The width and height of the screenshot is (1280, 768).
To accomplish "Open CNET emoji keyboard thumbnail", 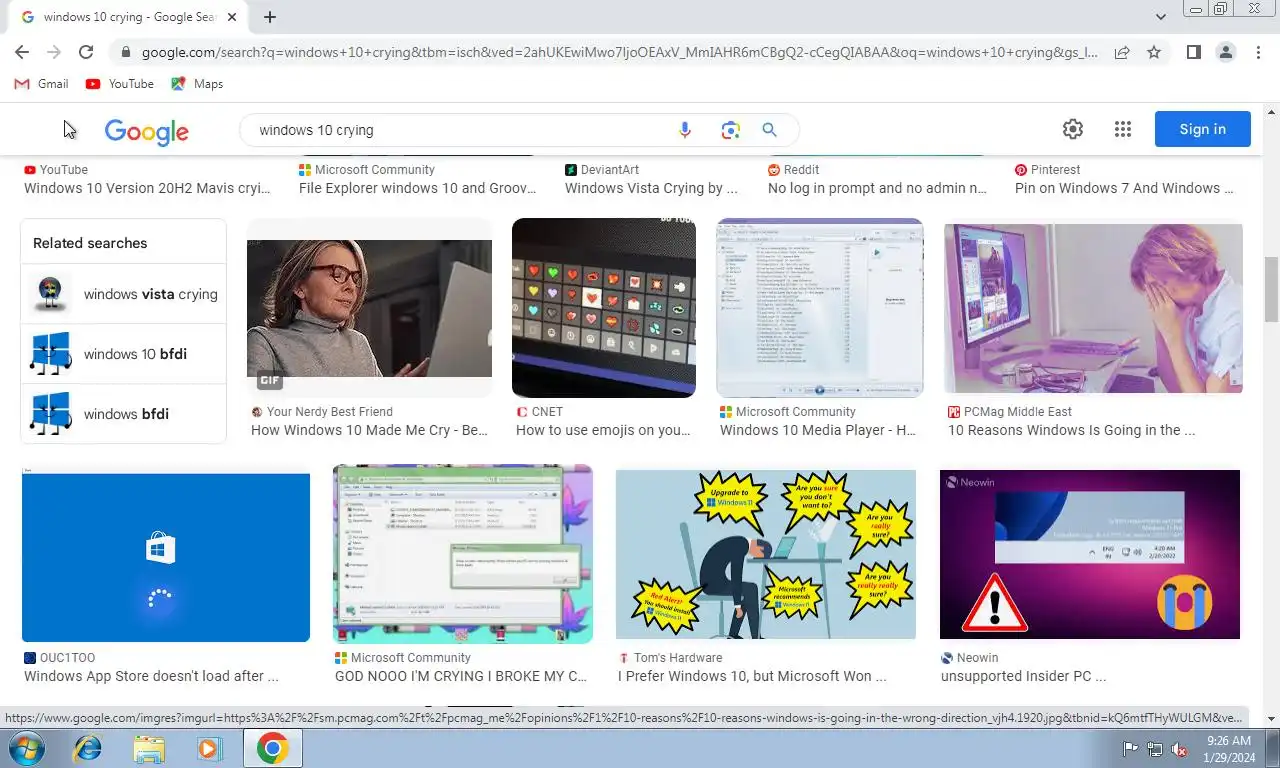I will tap(604, 308).
